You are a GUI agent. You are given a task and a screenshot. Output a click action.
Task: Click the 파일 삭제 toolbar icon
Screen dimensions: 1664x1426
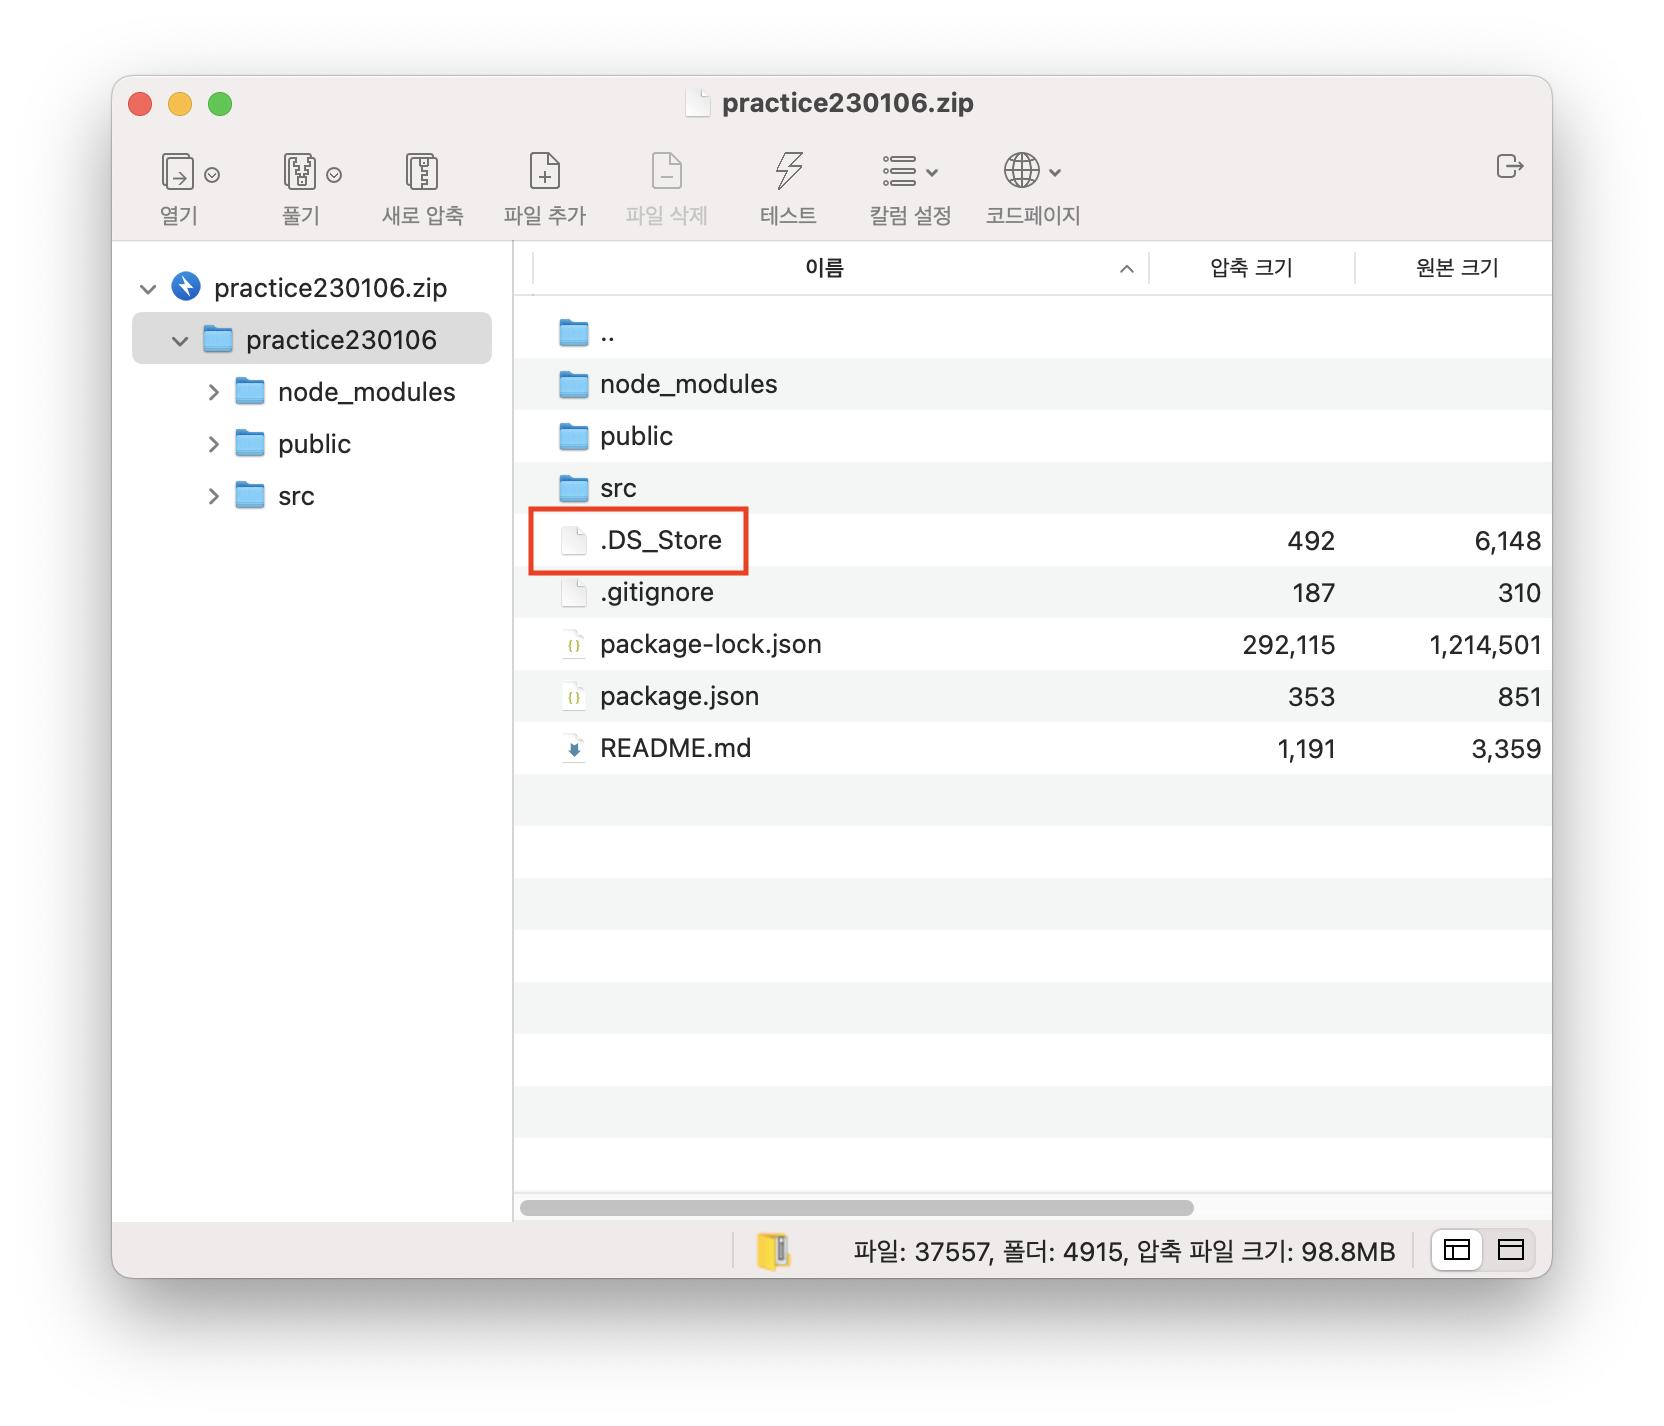667,172
